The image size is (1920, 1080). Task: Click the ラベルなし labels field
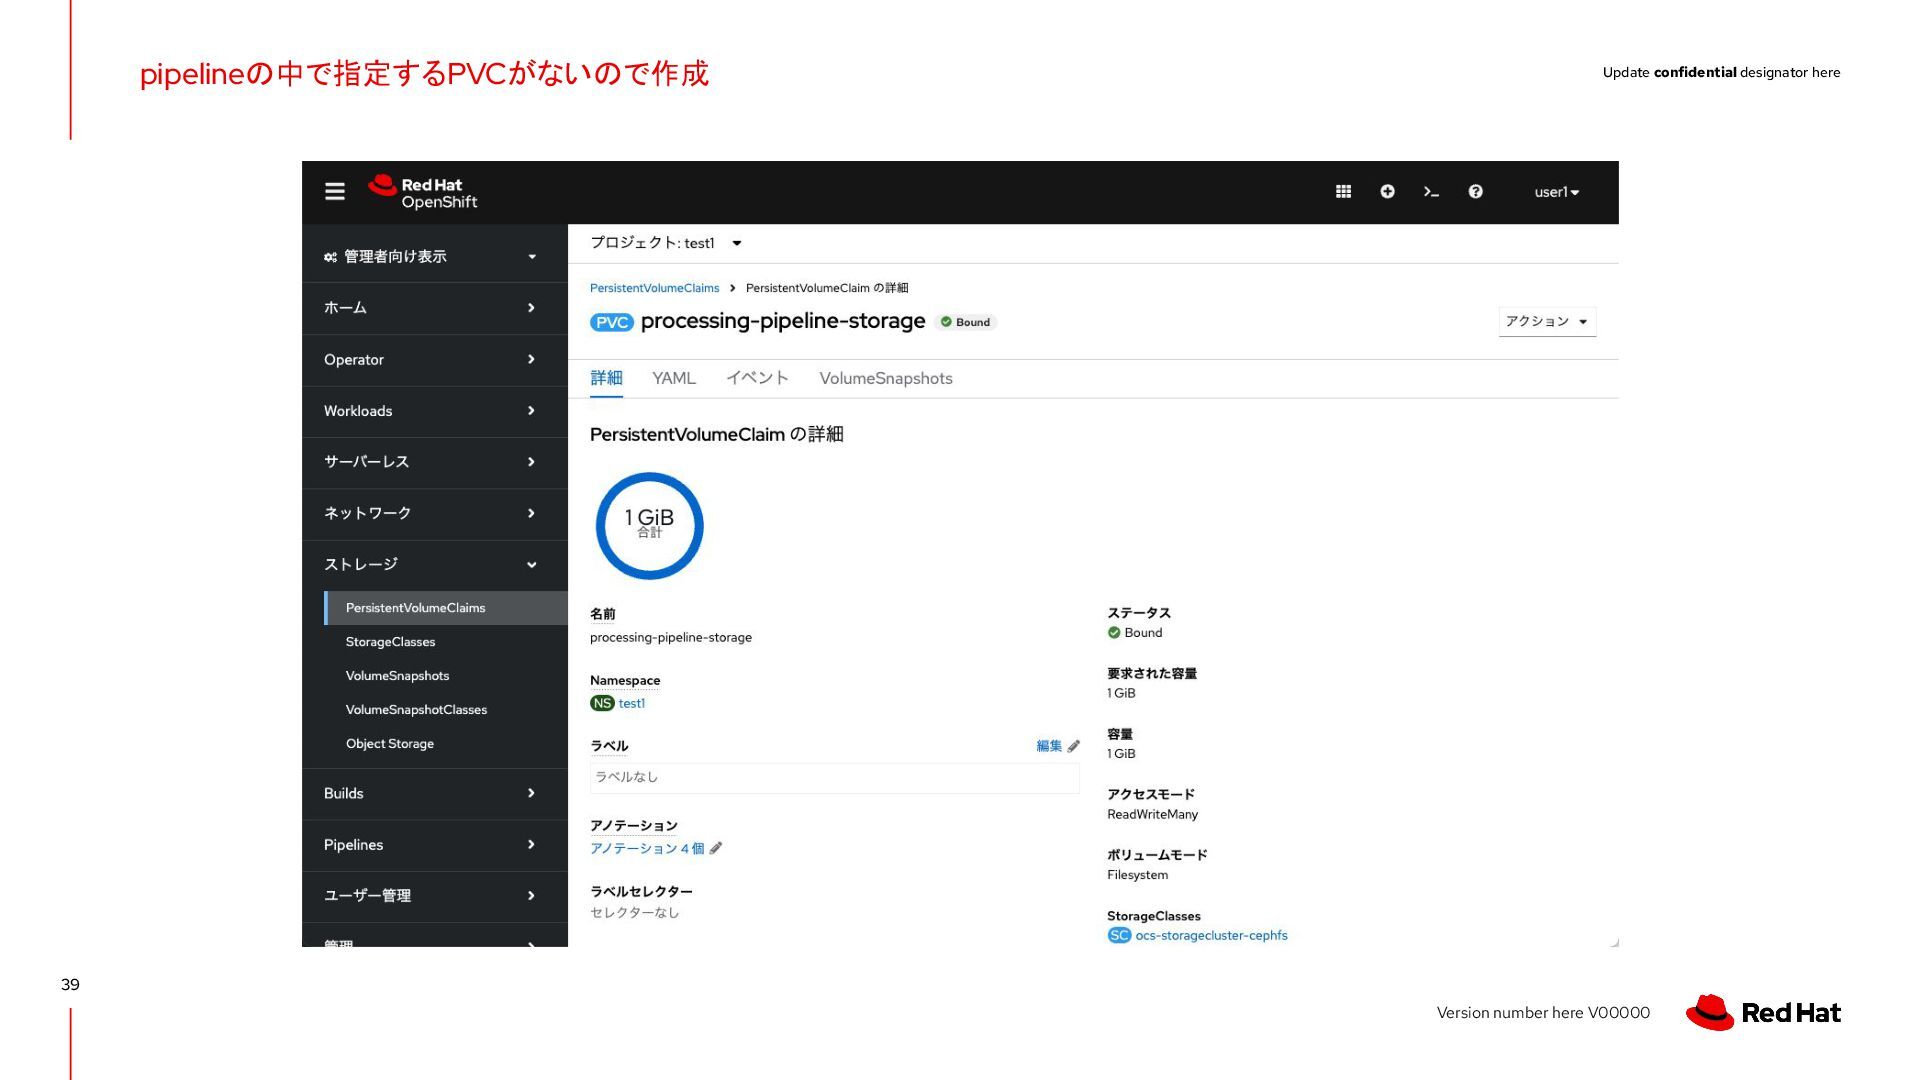(x=834, y=778)
